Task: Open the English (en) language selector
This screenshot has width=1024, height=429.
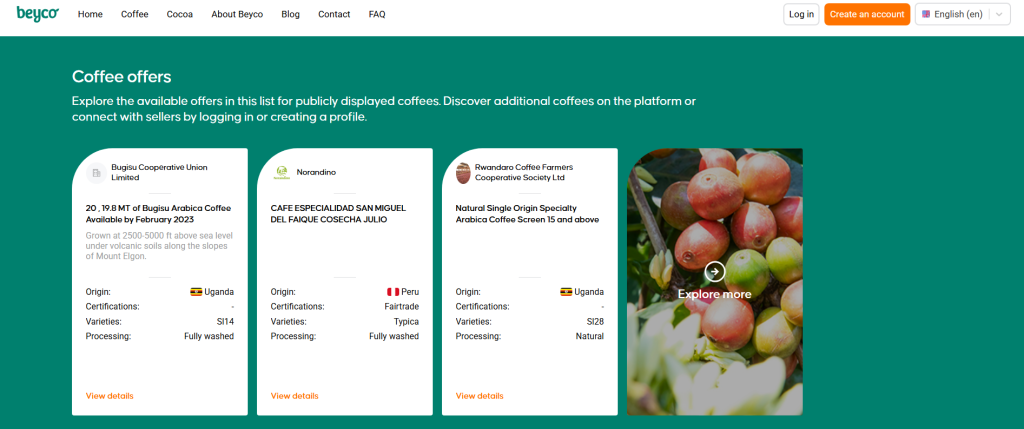Action: [963, 14]
